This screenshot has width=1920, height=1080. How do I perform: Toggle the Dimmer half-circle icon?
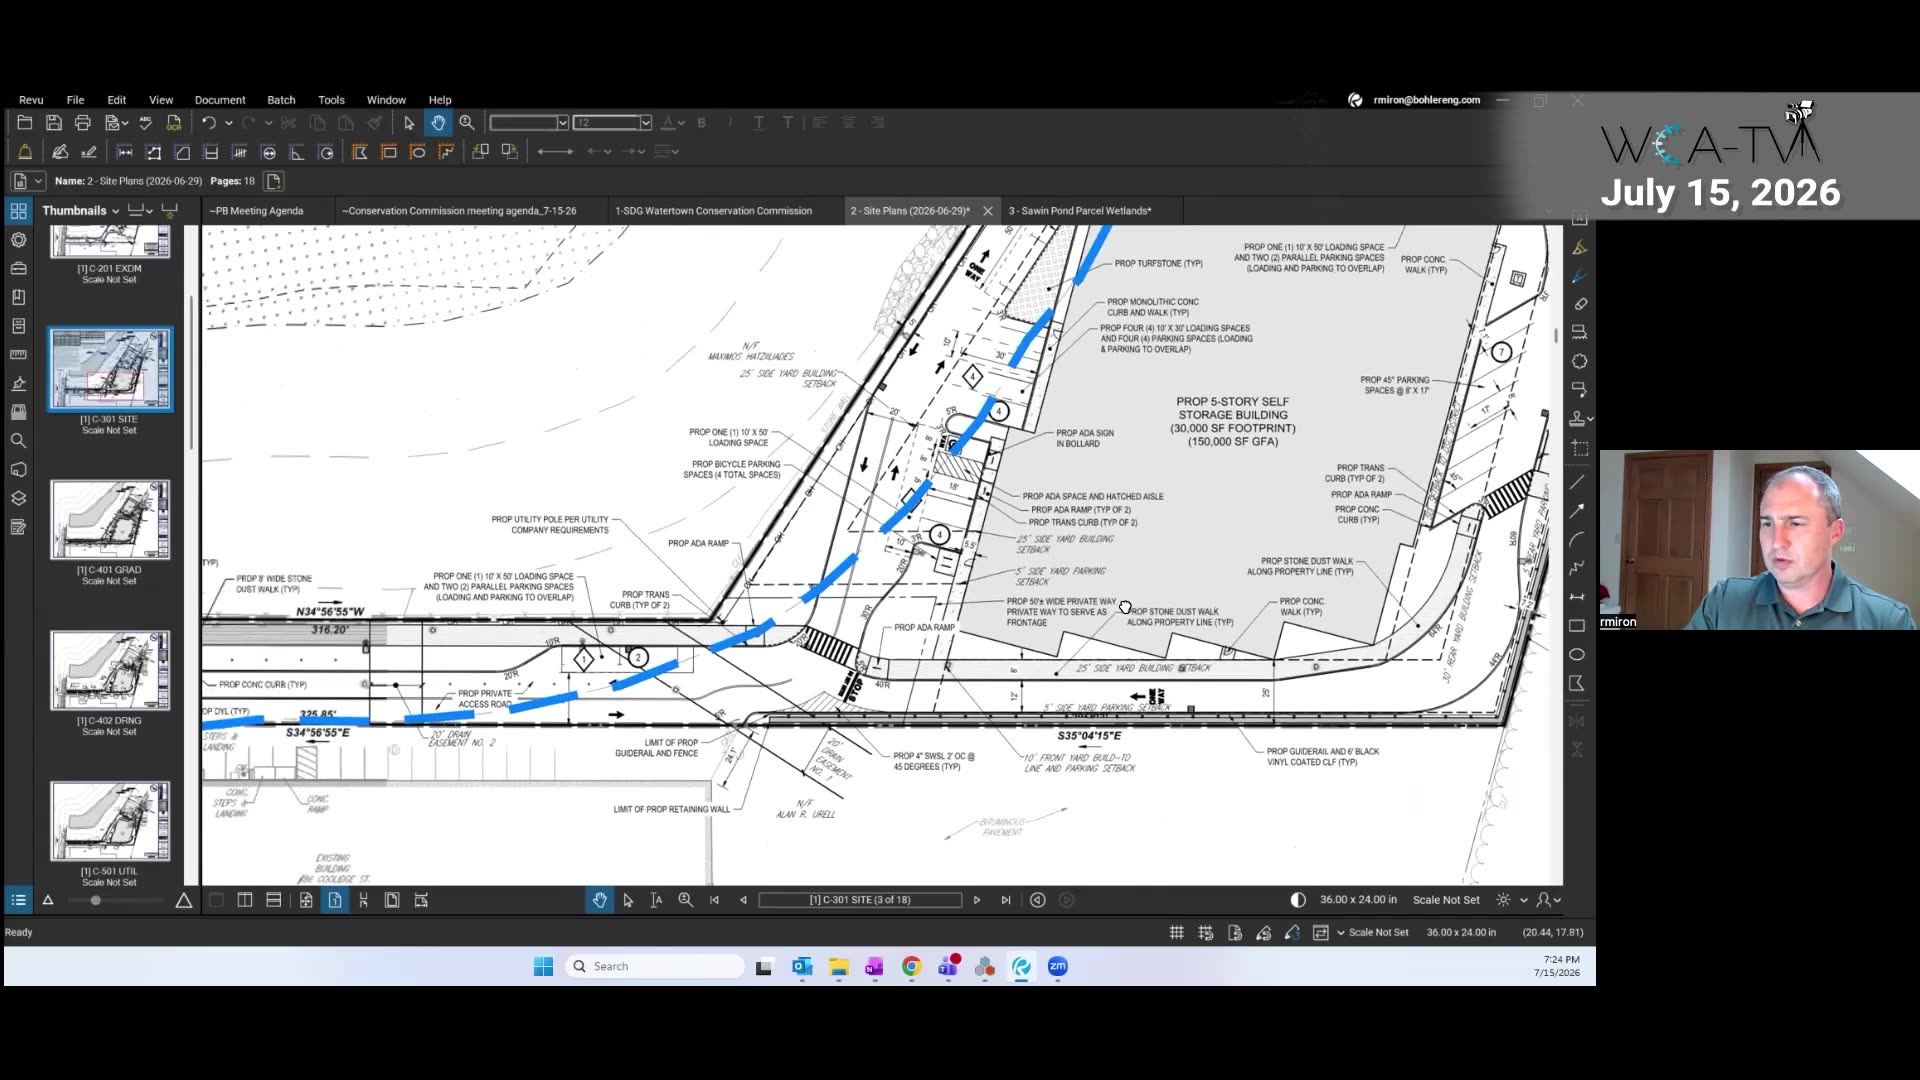[x=1298, y=900]
